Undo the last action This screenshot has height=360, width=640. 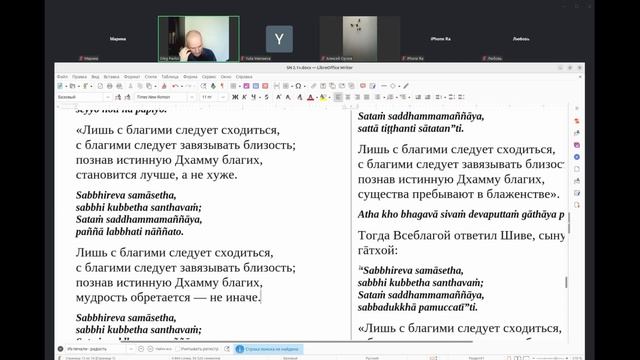(175, 86)
